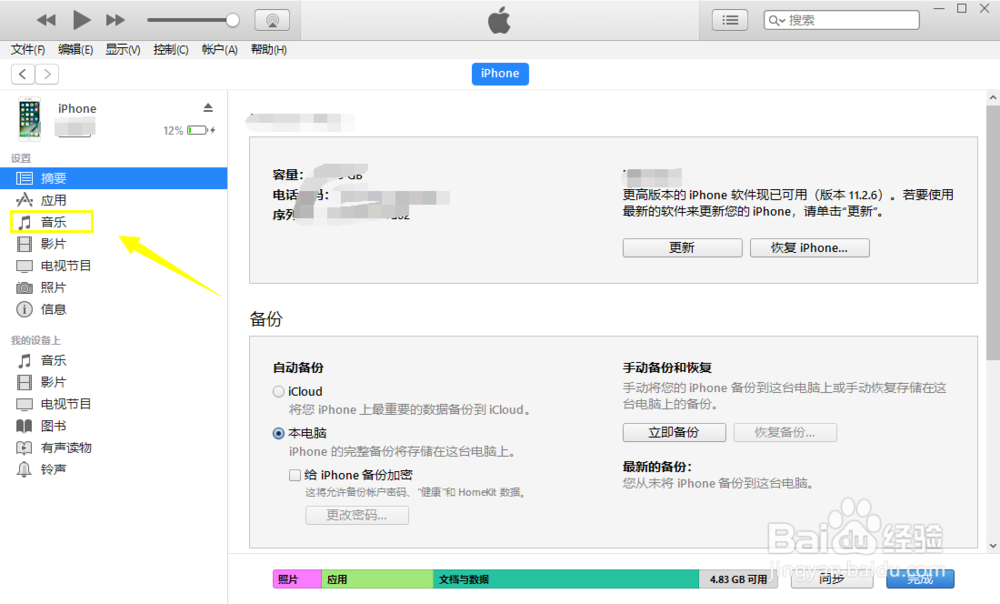Click the 恢复 iPhone... button

pyautogui.click(x=809, y=248)
